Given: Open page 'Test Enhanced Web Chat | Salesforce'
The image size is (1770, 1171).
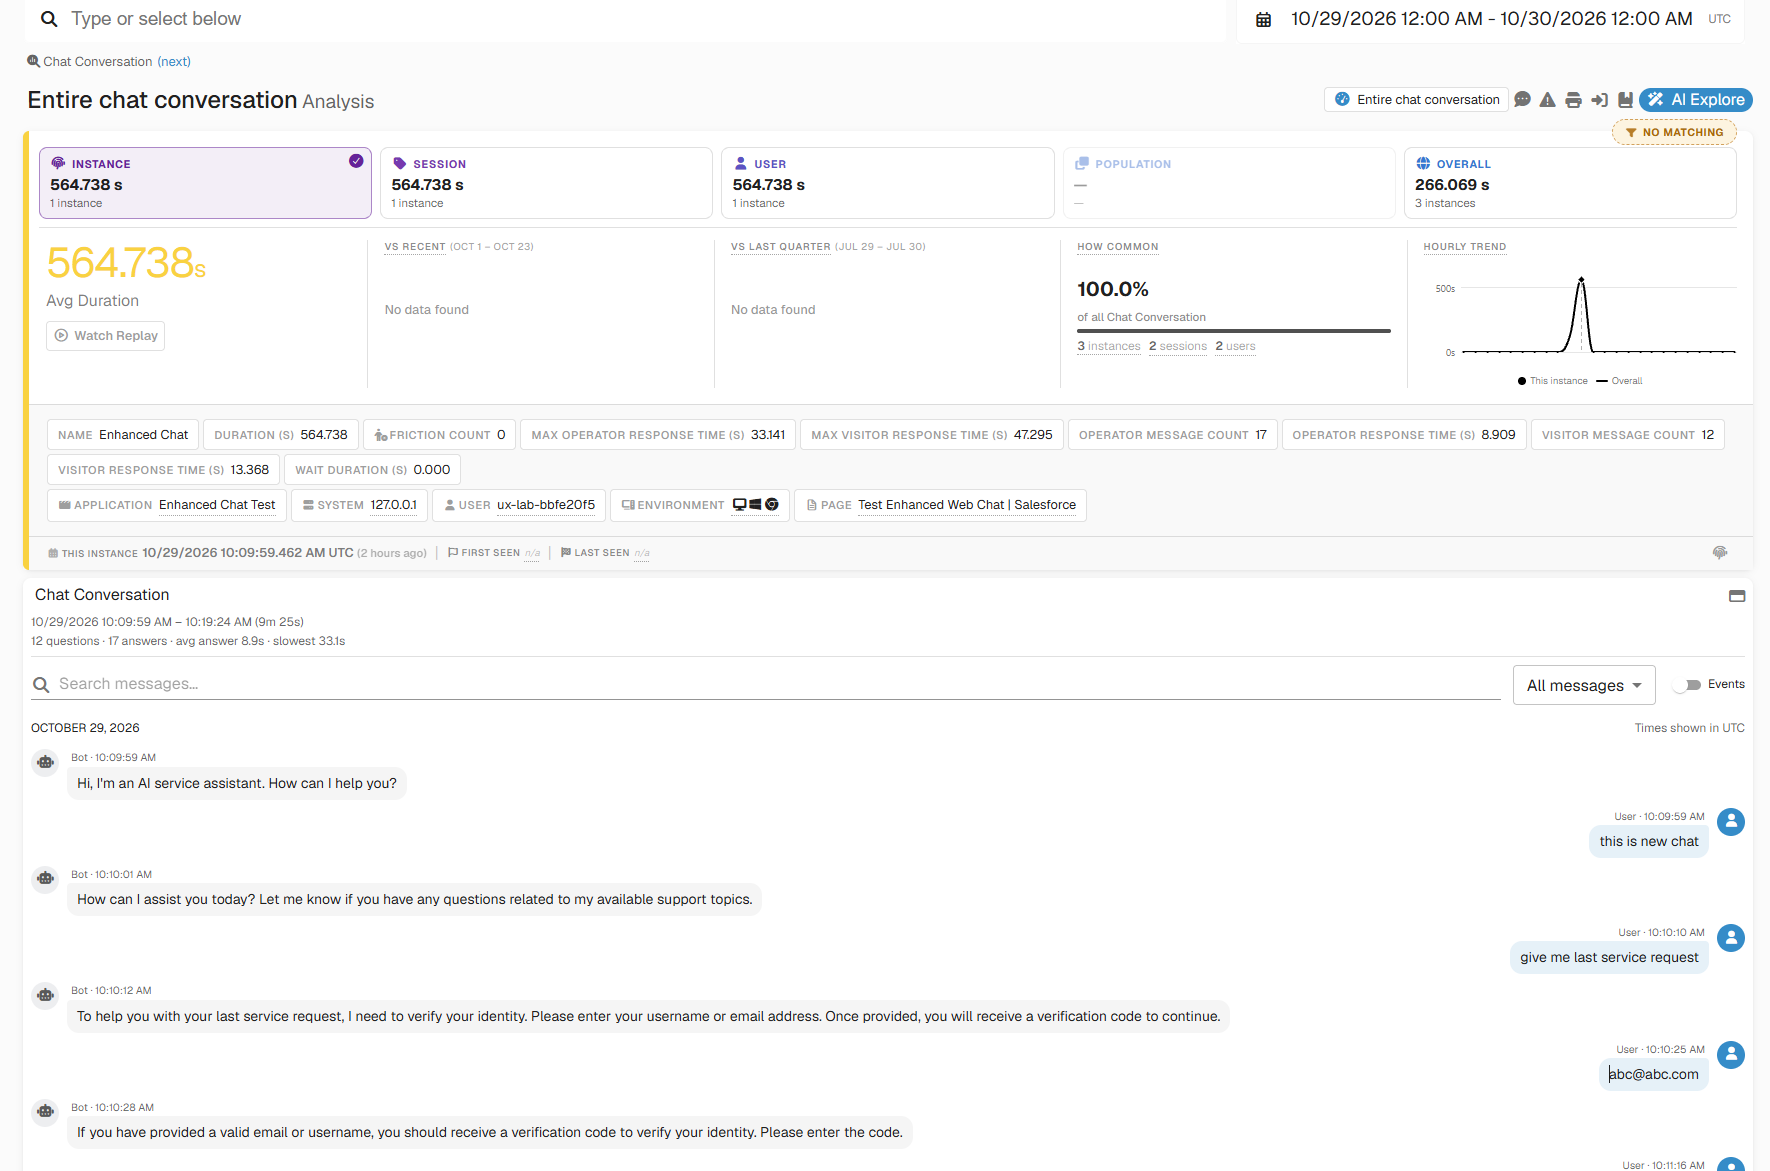Looking at the screenshot, I should pos(967,505).
